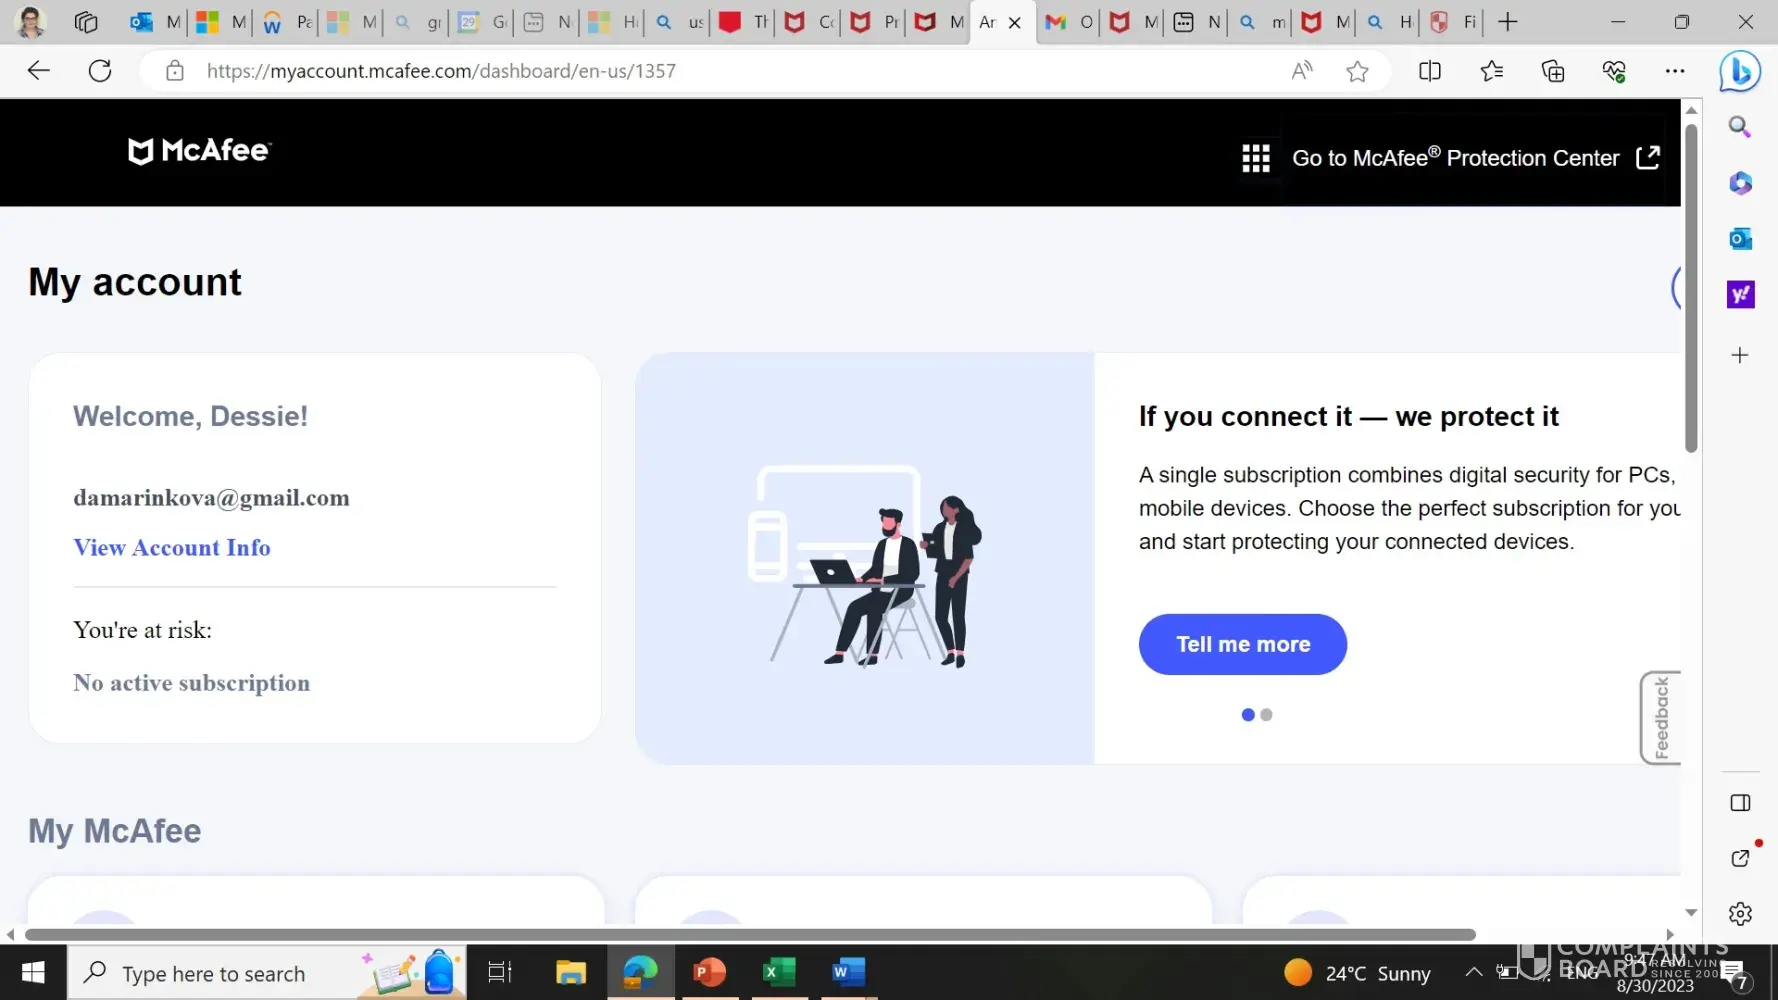
Task: Click the scroll down arrow
Action: (1691, 912)
